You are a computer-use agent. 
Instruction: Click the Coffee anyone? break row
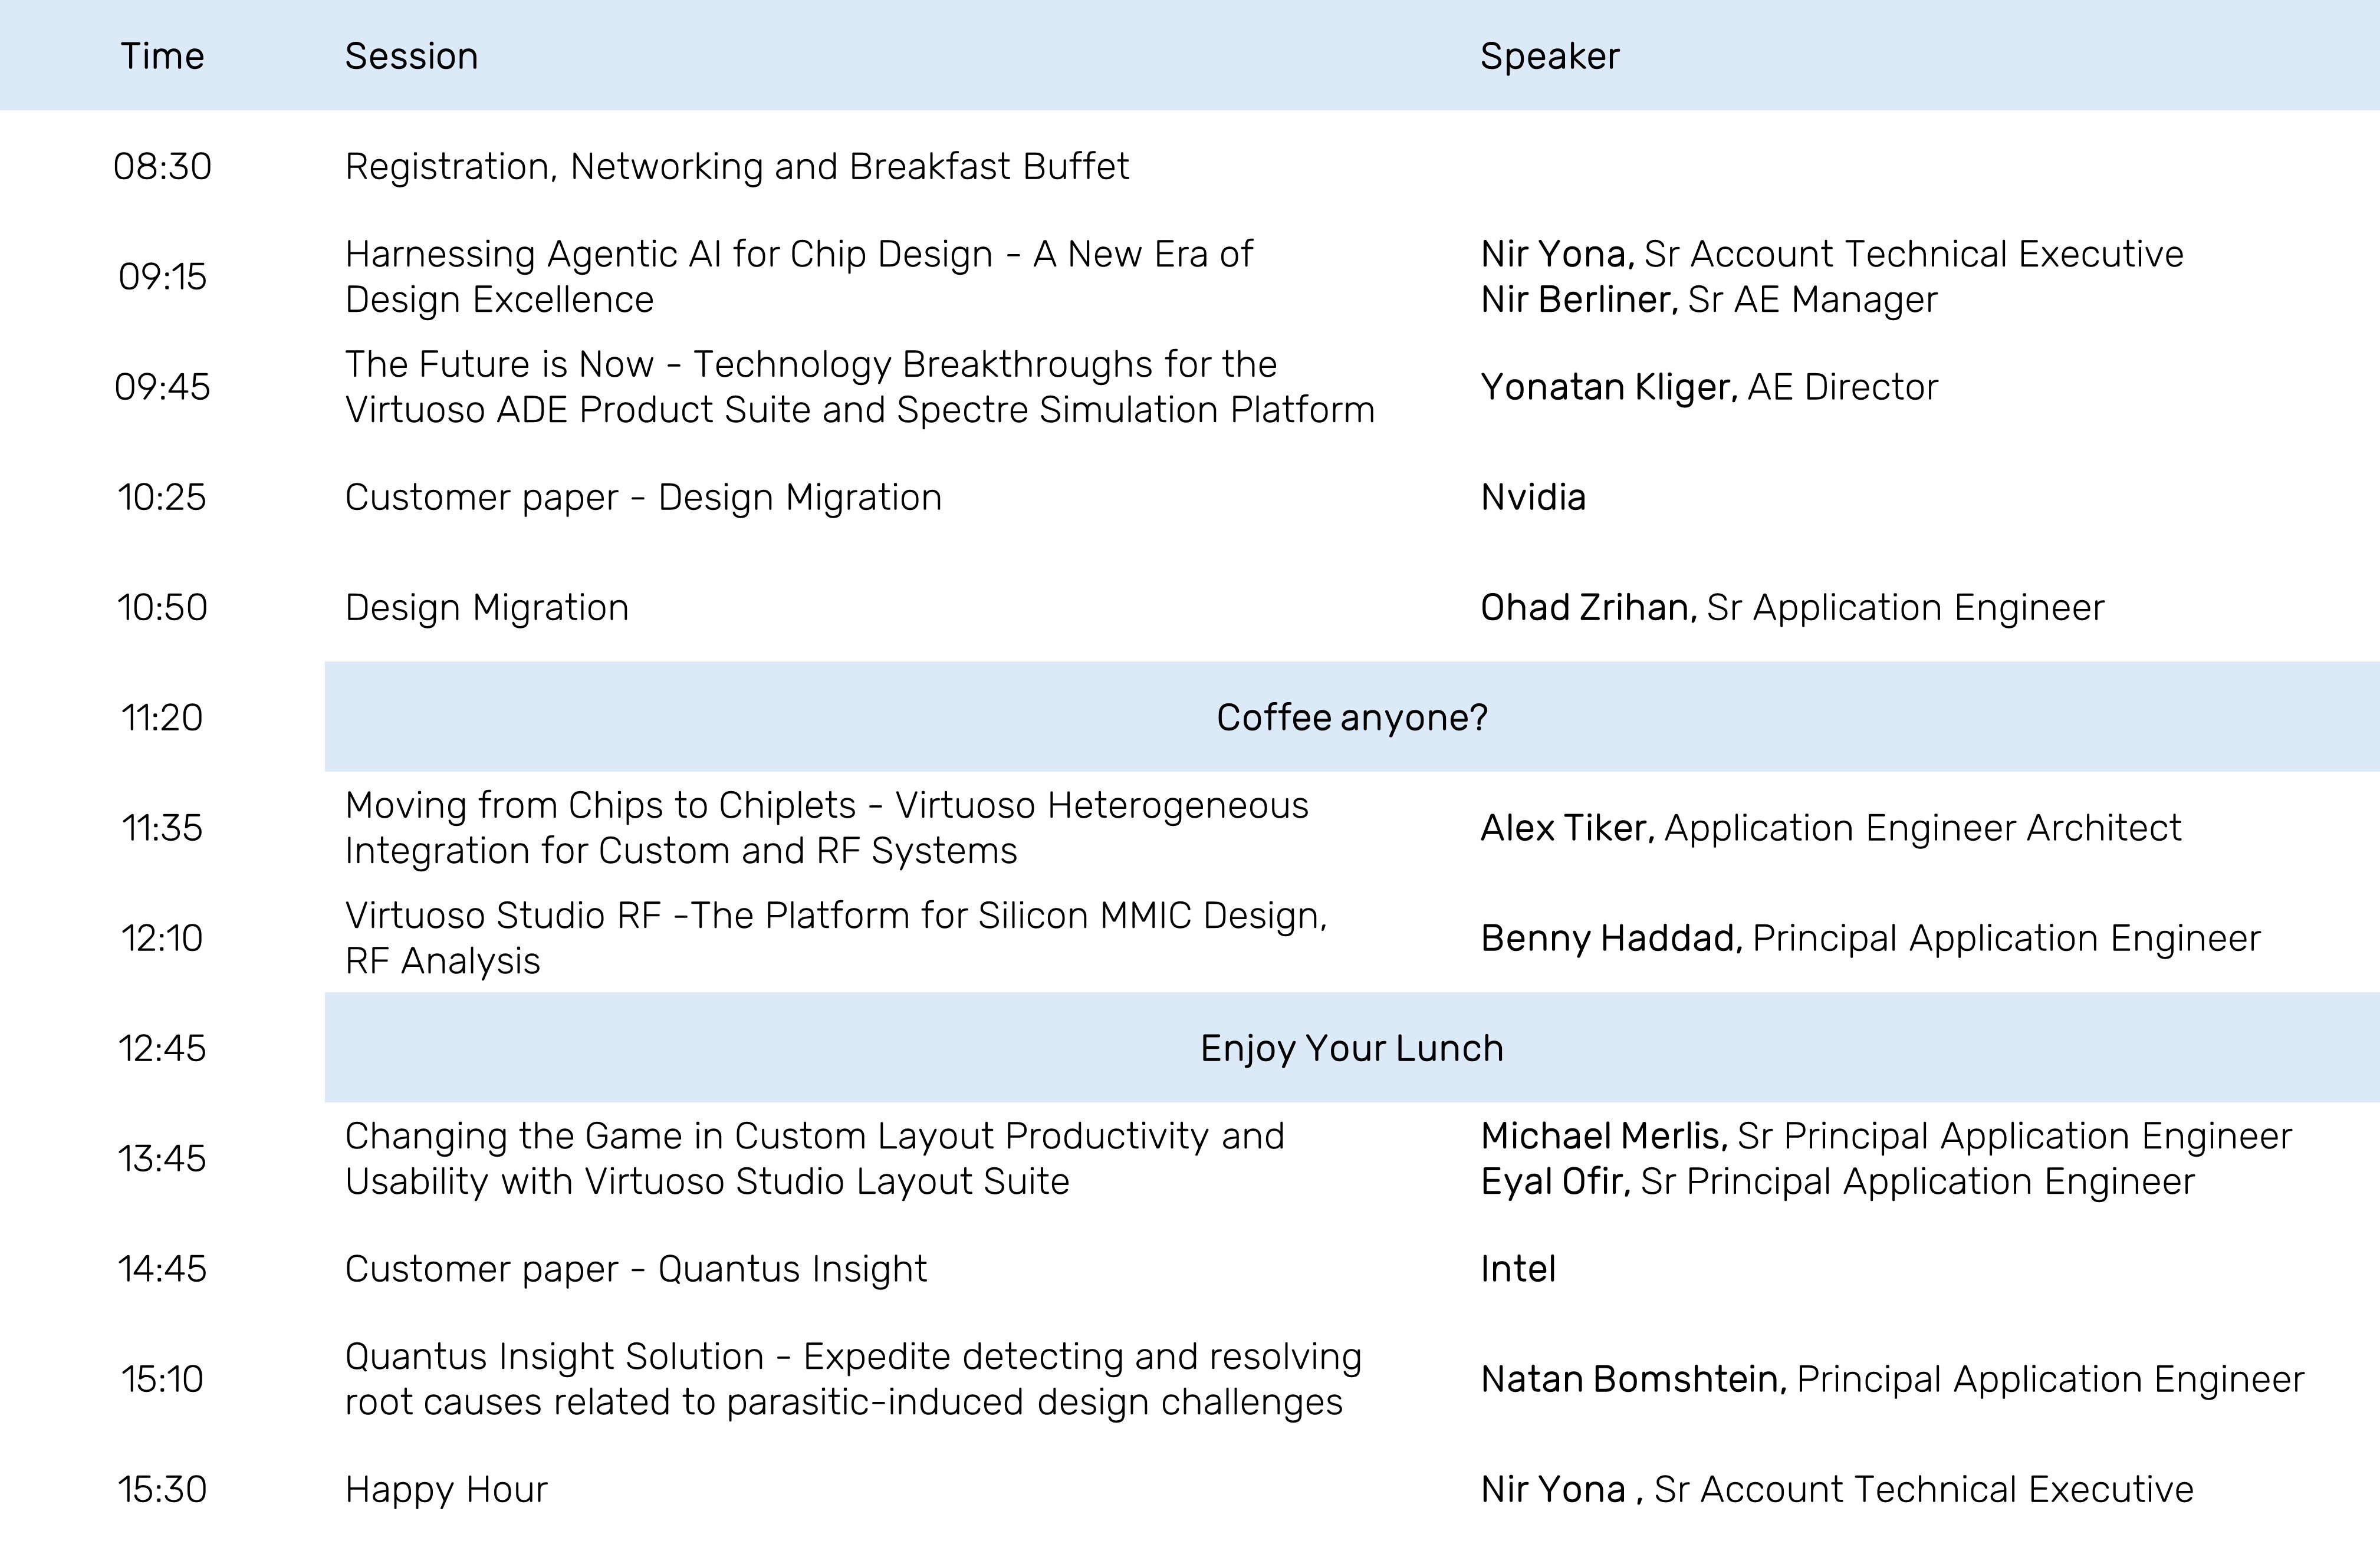point(1352,717)
